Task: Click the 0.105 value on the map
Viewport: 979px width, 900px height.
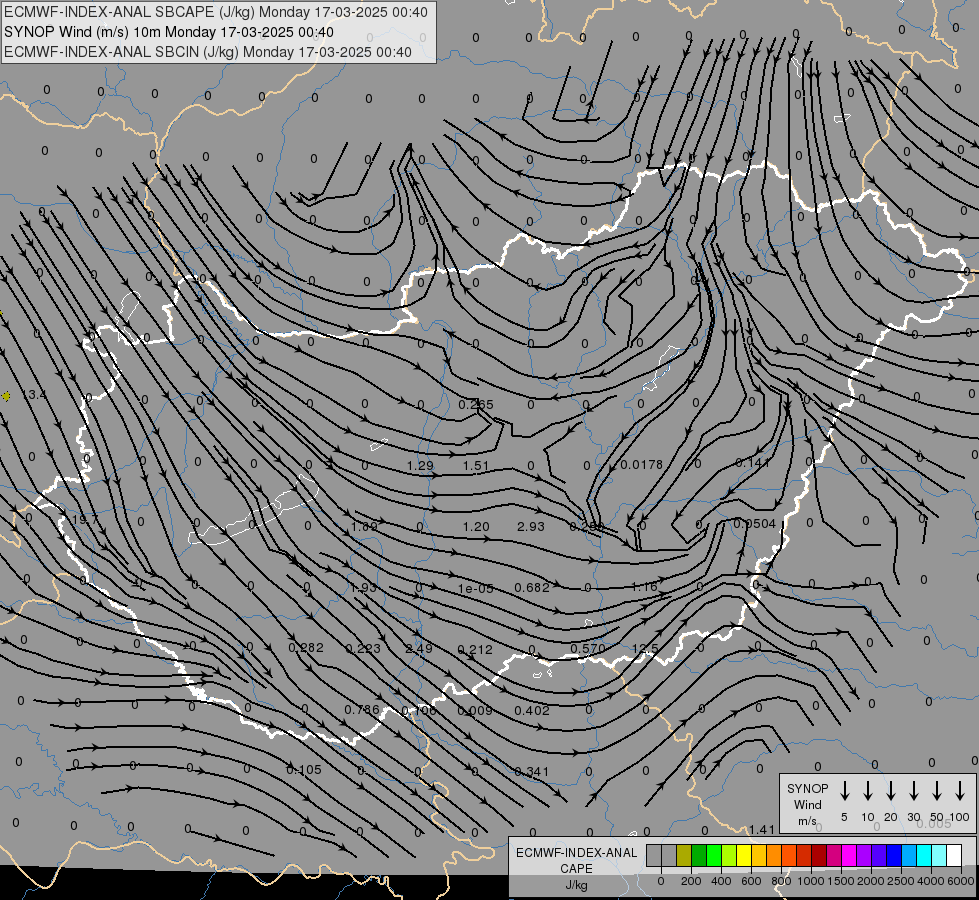Action: click(304, 770)
